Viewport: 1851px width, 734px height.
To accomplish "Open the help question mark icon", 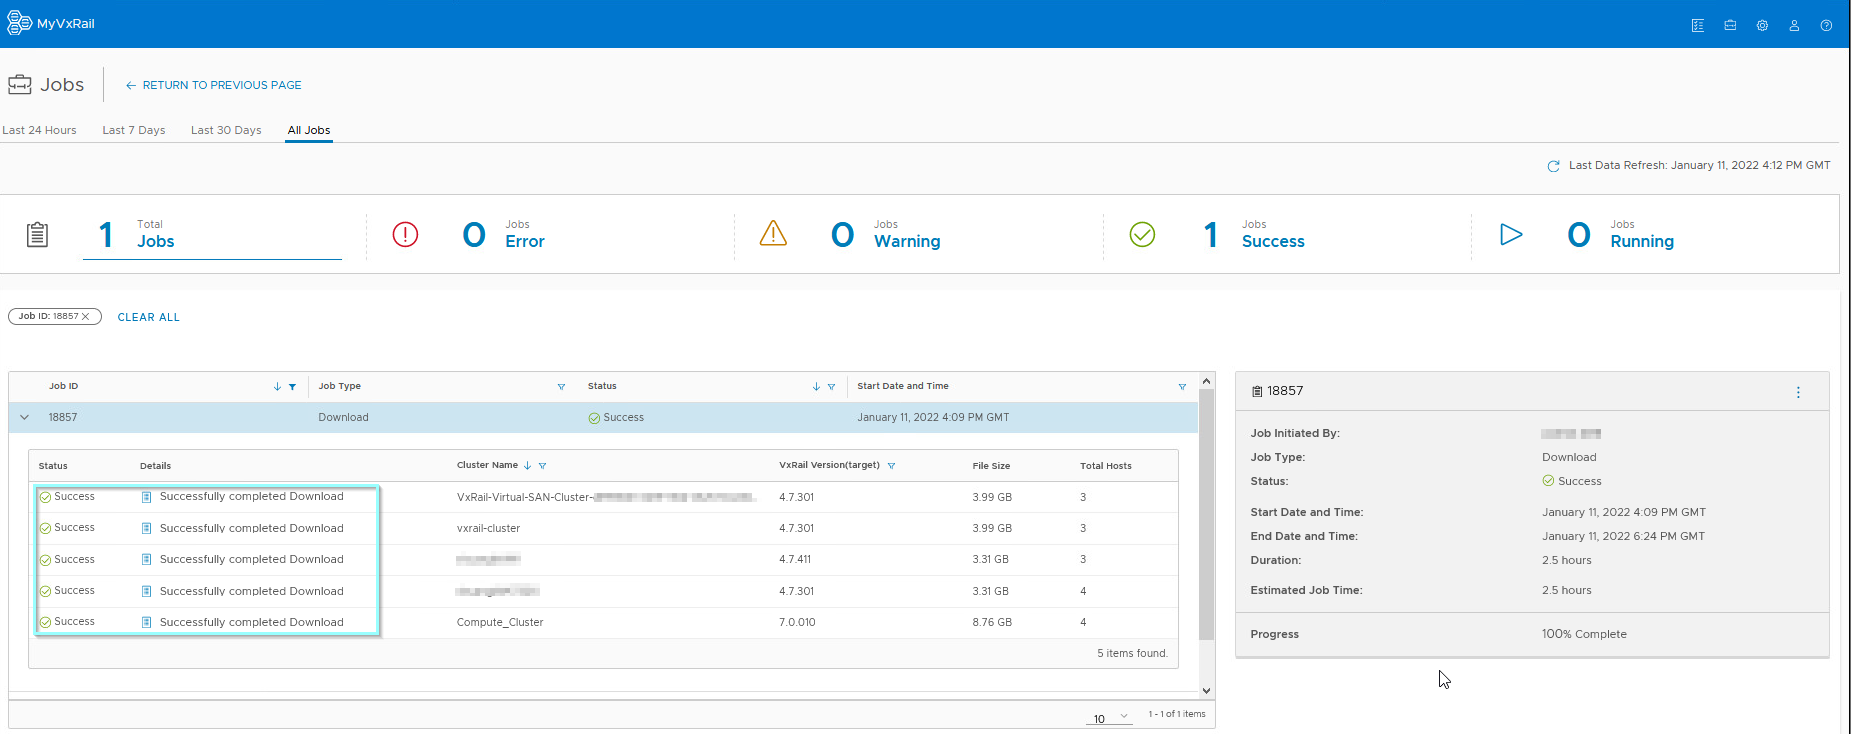I will pos(1826,25).
